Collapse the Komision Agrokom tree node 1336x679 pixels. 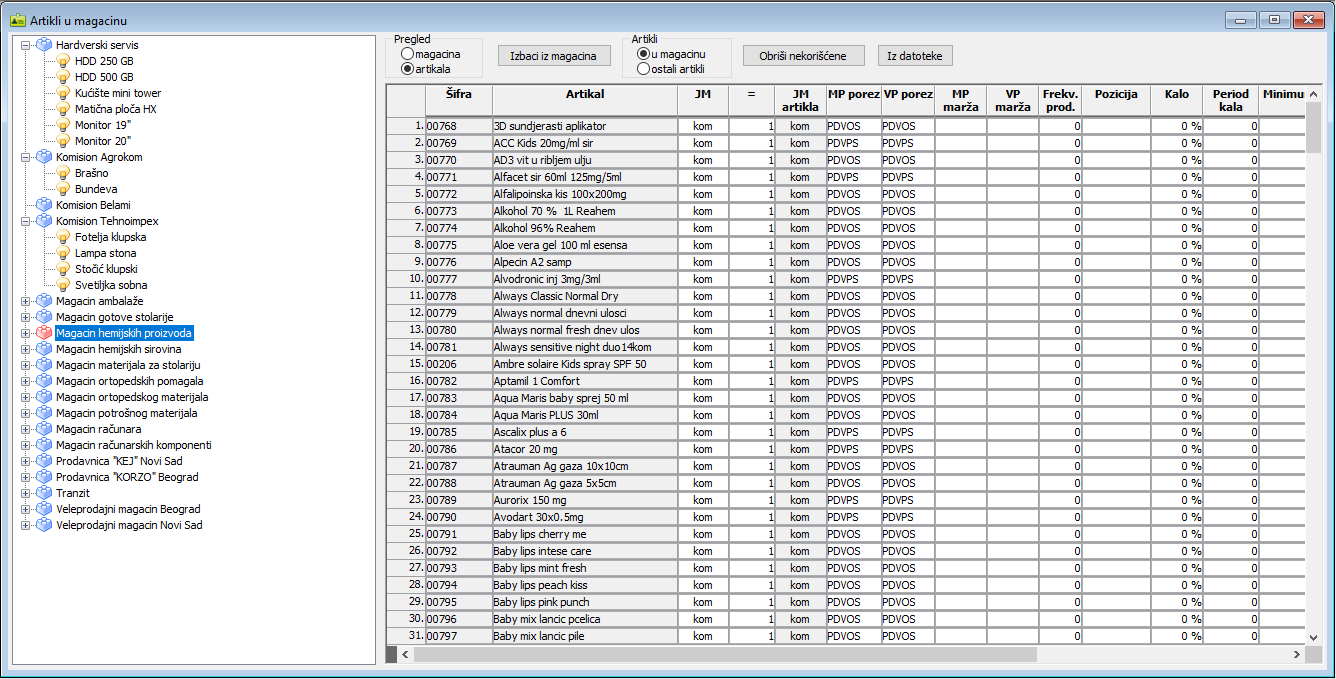coord(26,157)
